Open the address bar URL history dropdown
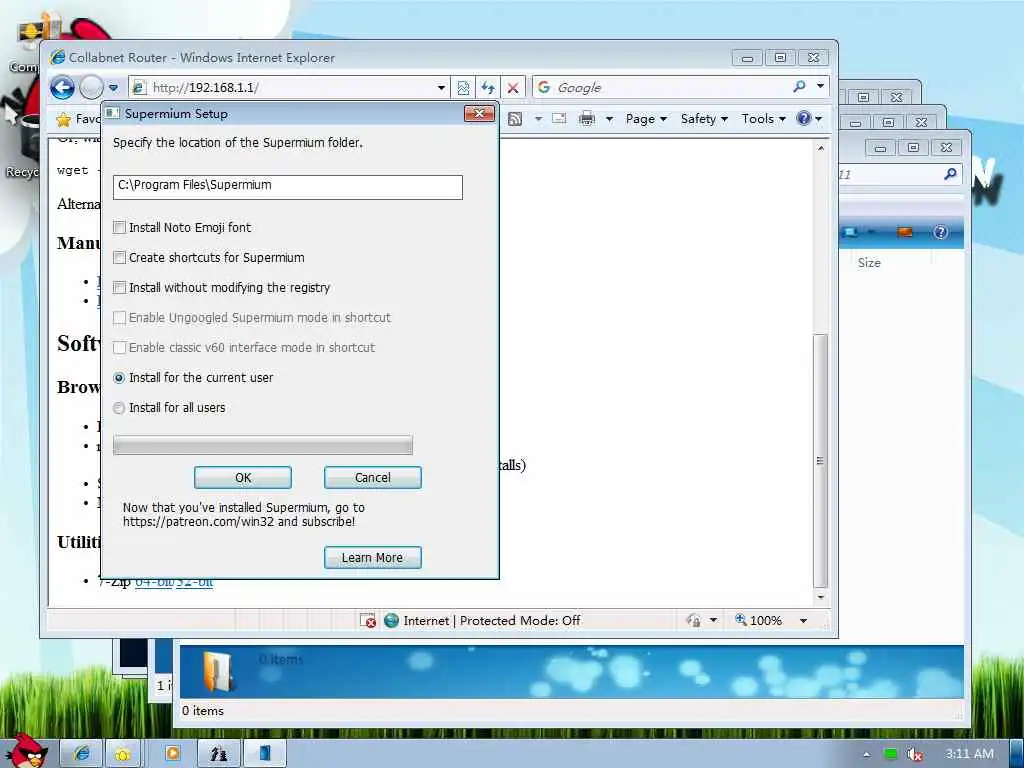This screenshot has width=1024, height=768. (441, 88)
